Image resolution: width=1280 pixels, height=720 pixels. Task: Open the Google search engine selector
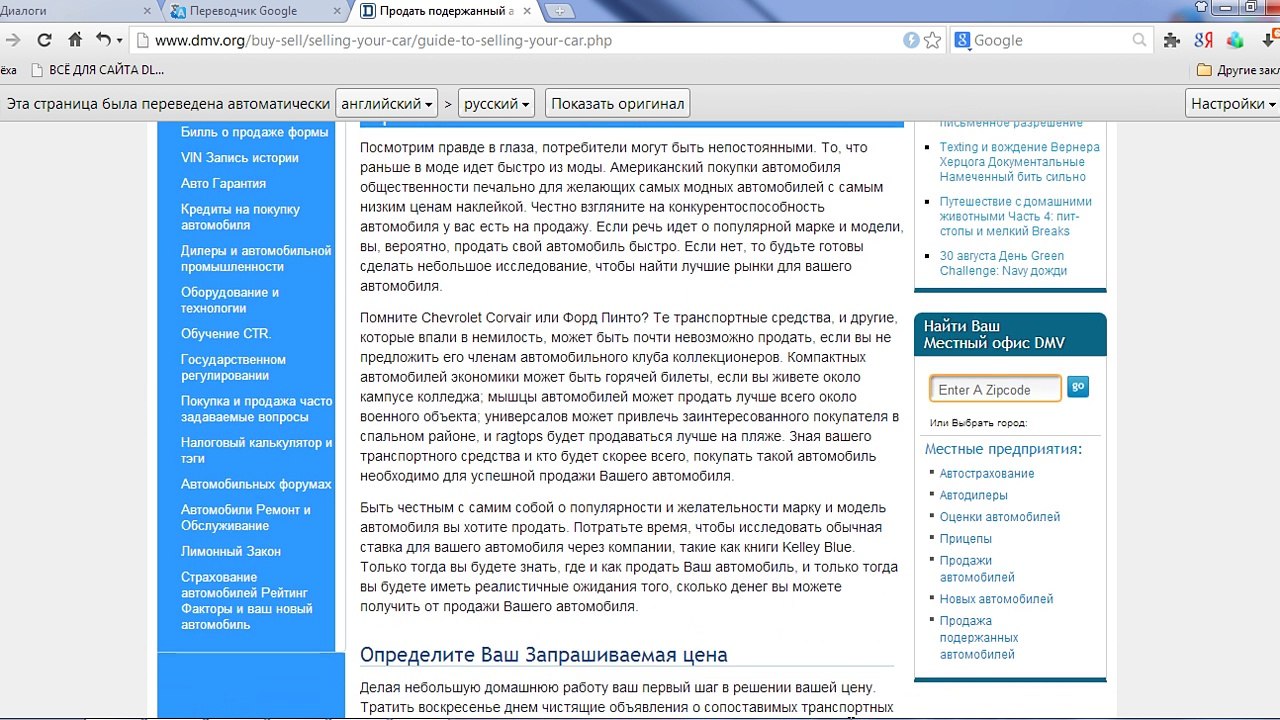coord(962,40)
